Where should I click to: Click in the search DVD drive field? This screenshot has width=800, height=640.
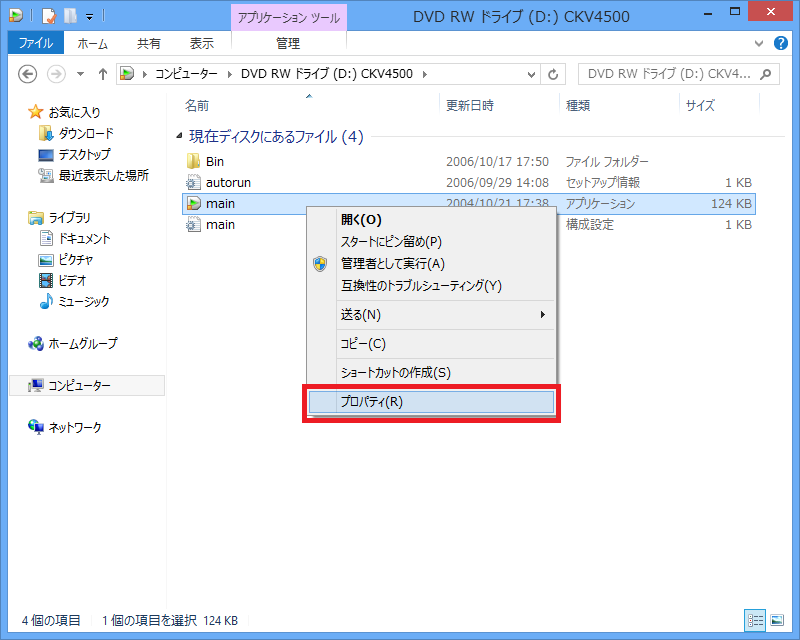(665, 74)
